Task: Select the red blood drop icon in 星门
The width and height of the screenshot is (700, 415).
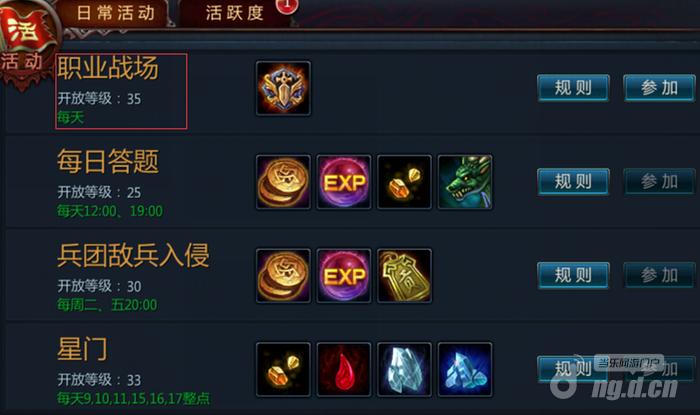Action: pos(344,369)
